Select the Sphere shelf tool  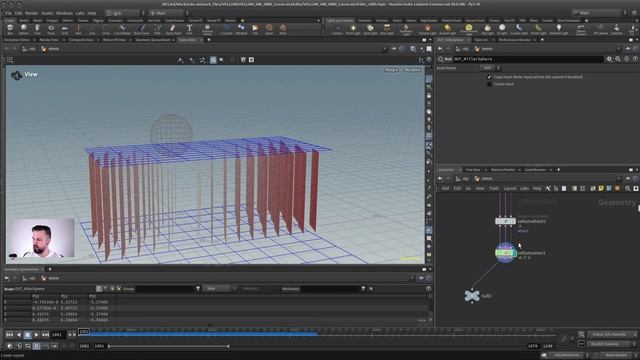coord(24,29)
